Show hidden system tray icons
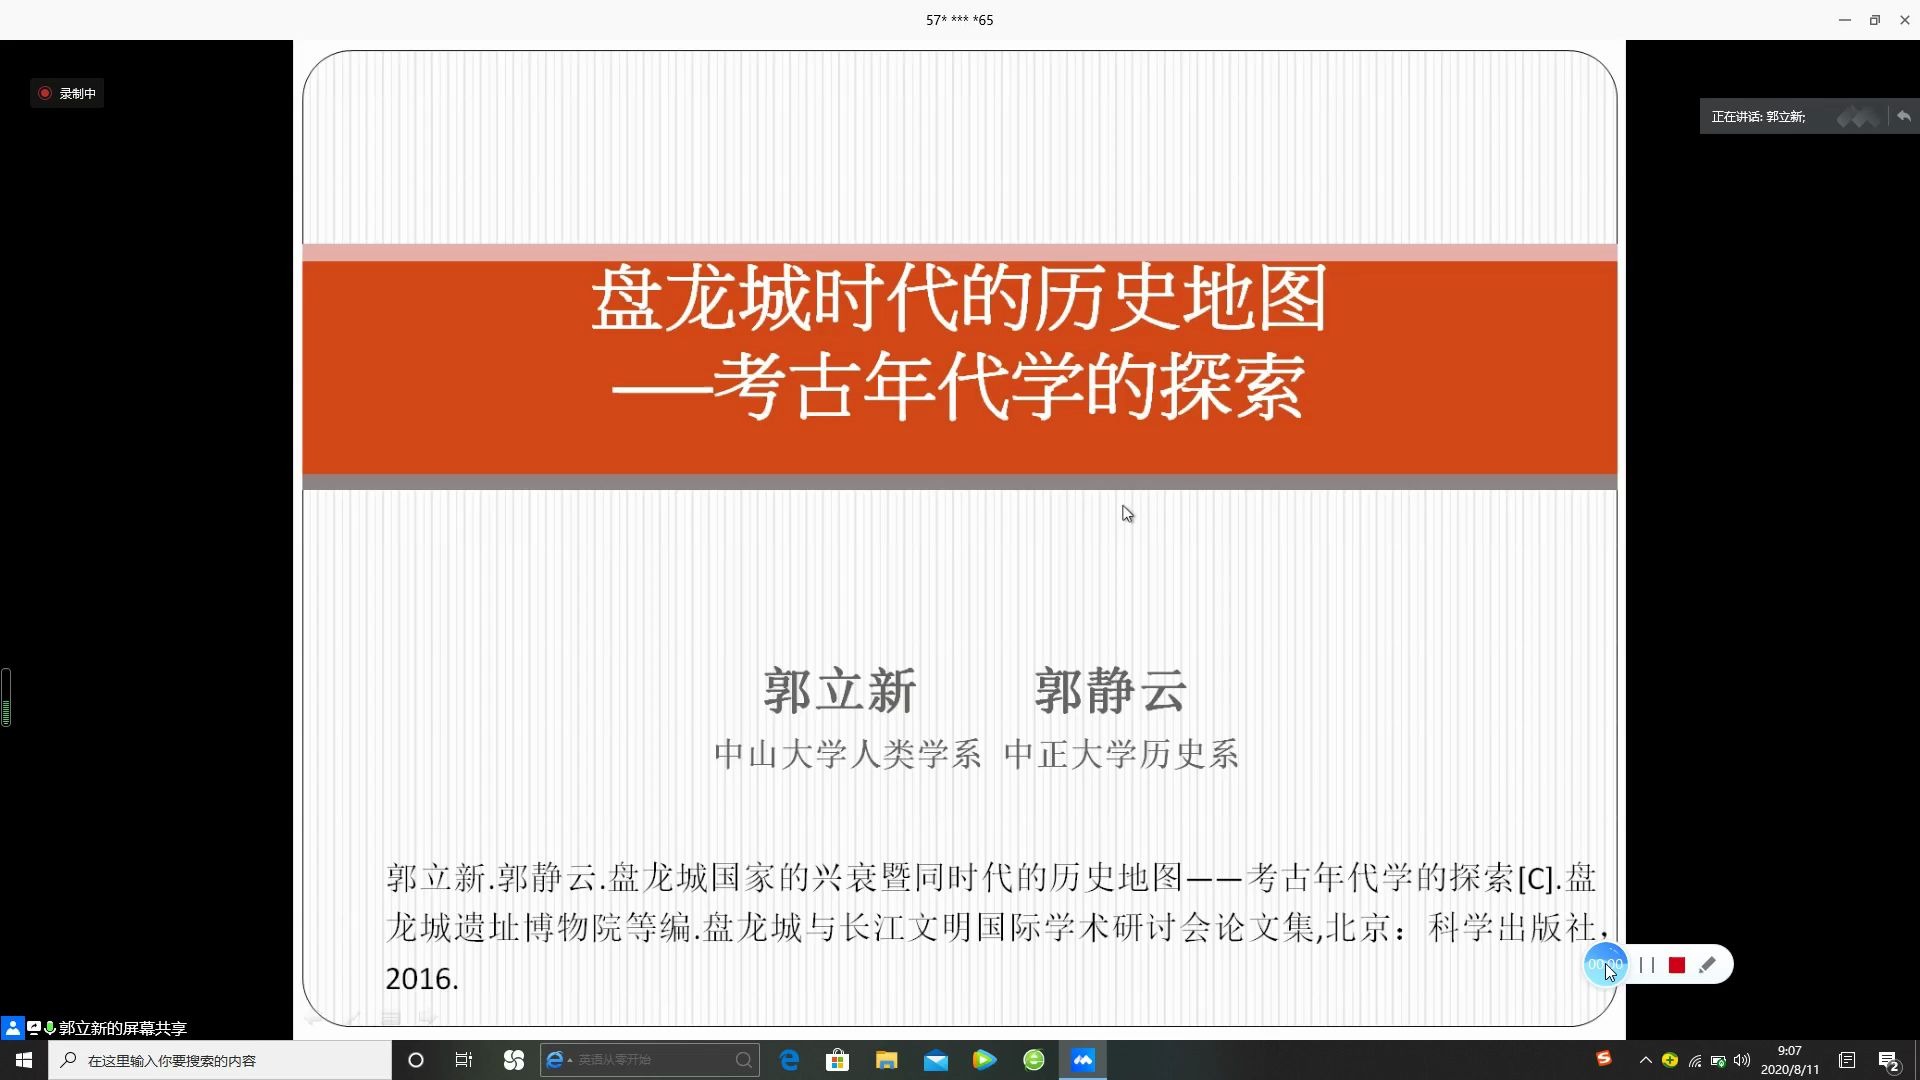The width and height of the screenshot is (1920, 1080). [x=1645, y=1060]
